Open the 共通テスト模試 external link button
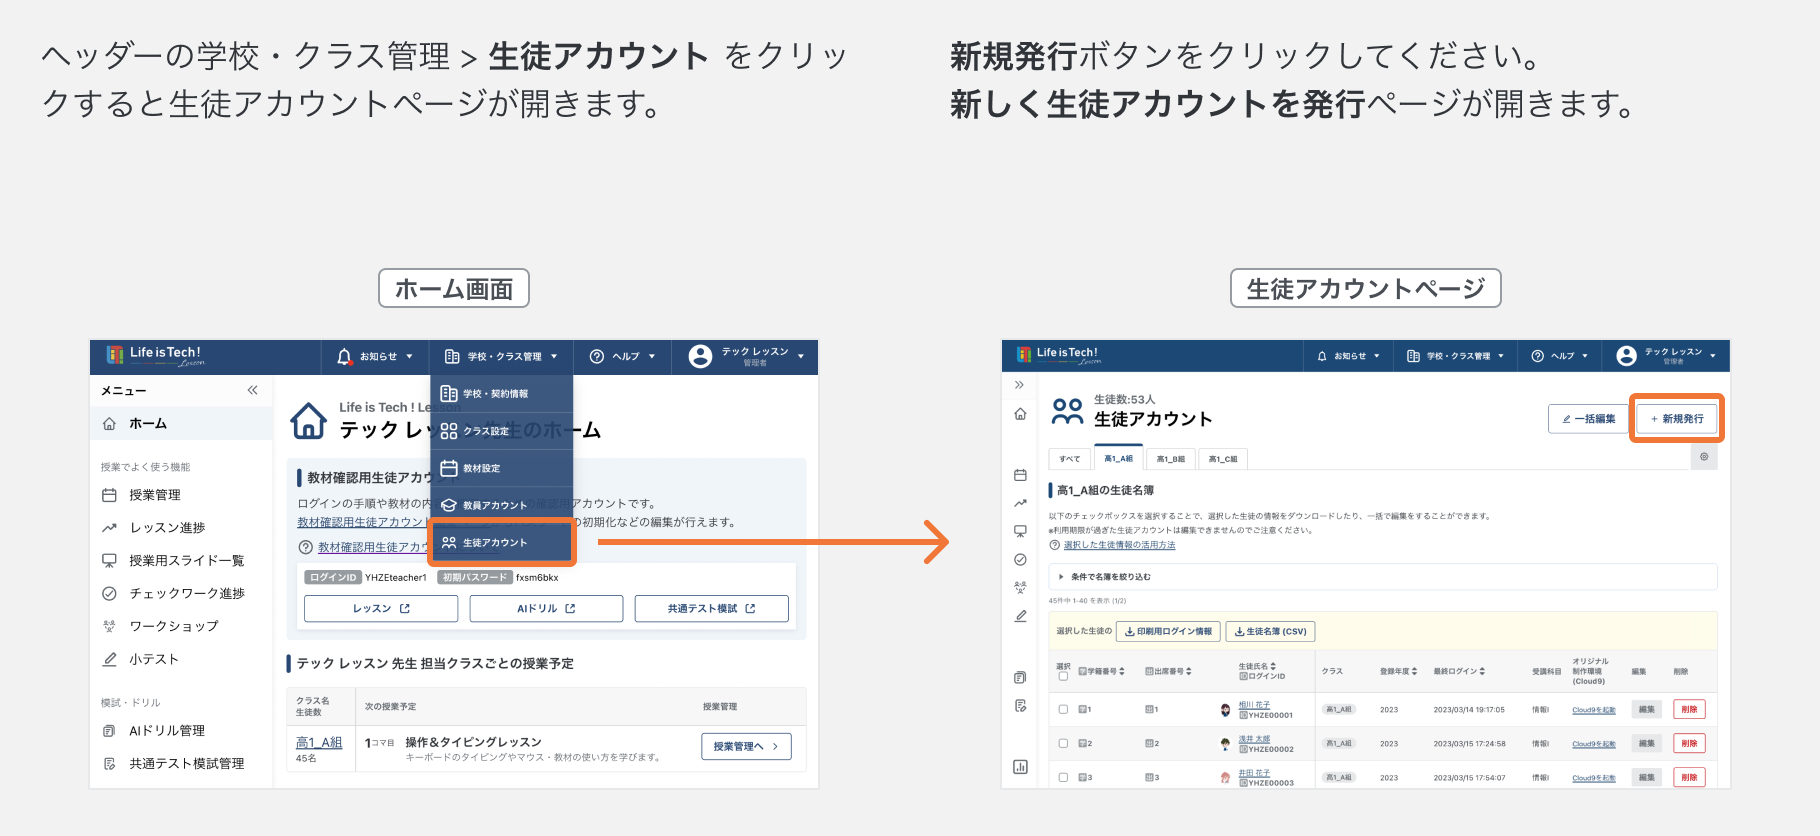The width and height of the screenshot is (1820, 836). coord(711,608)
